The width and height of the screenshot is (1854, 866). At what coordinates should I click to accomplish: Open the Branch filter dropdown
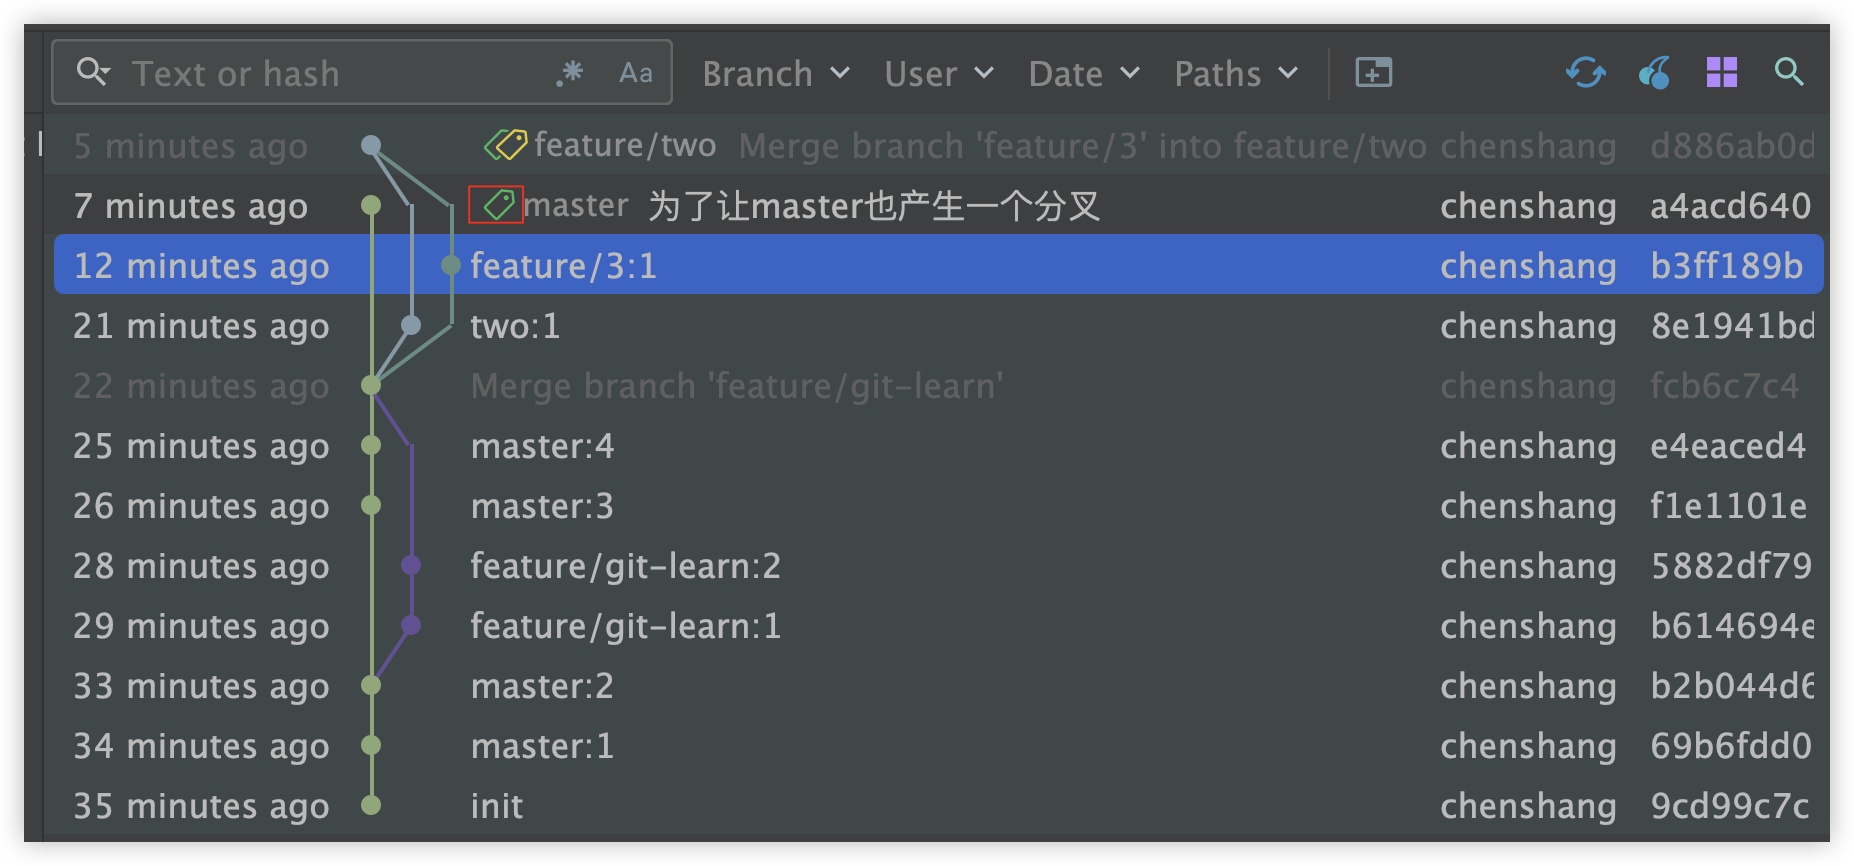775,73
